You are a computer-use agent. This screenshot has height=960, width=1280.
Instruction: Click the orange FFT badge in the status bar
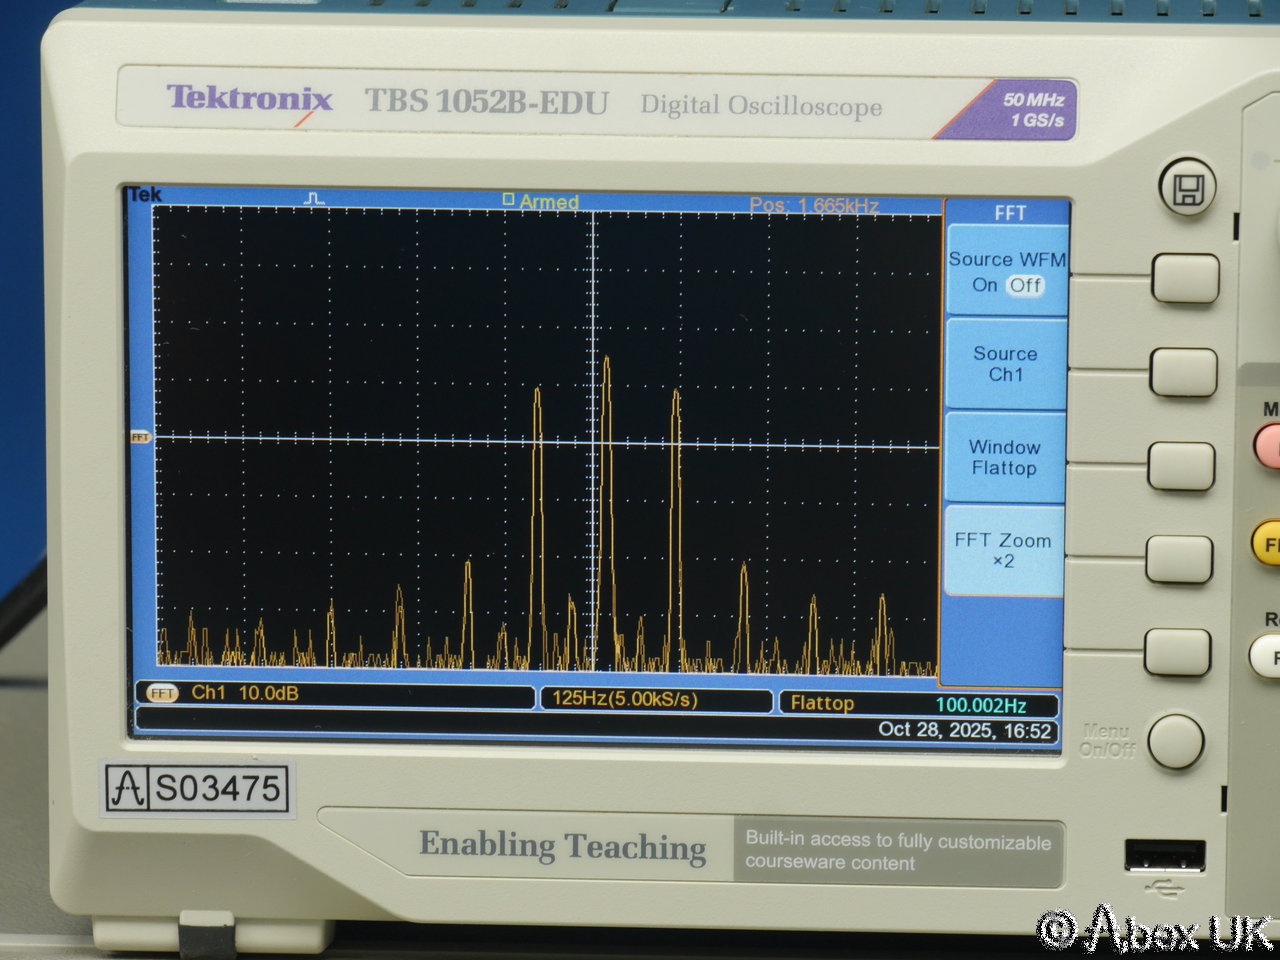(x=162, y=693)
